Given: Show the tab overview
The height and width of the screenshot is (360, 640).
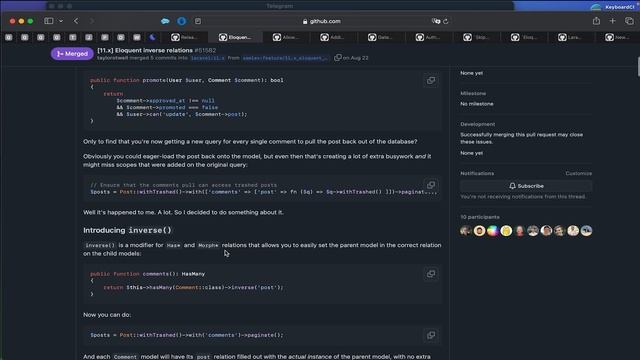Looking at the screenshot, I should click(x=629, y=21).
